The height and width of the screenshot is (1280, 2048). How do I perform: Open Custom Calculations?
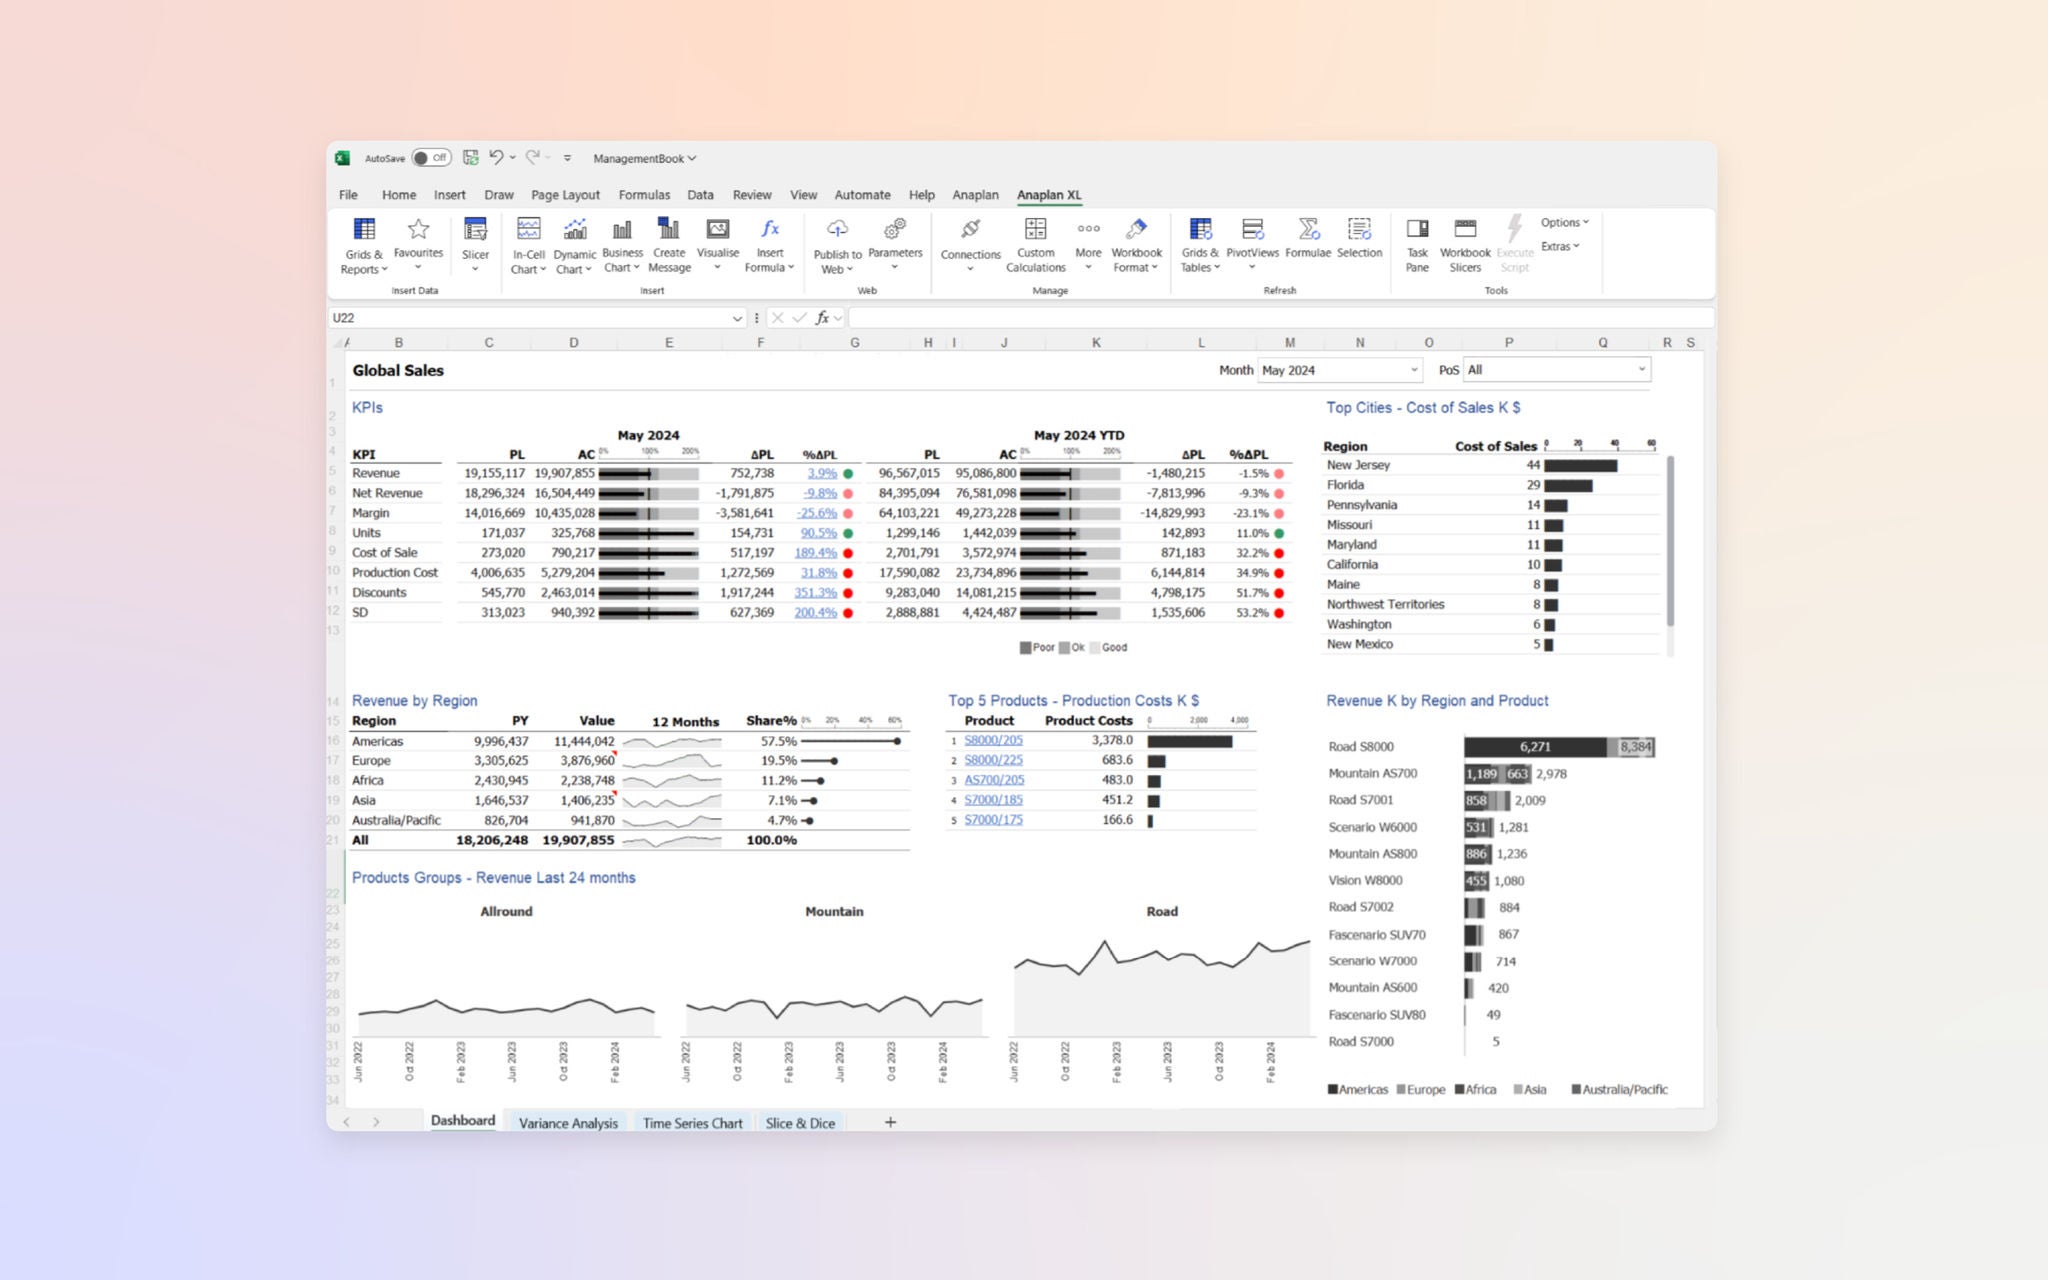(x=1035, y=244)
